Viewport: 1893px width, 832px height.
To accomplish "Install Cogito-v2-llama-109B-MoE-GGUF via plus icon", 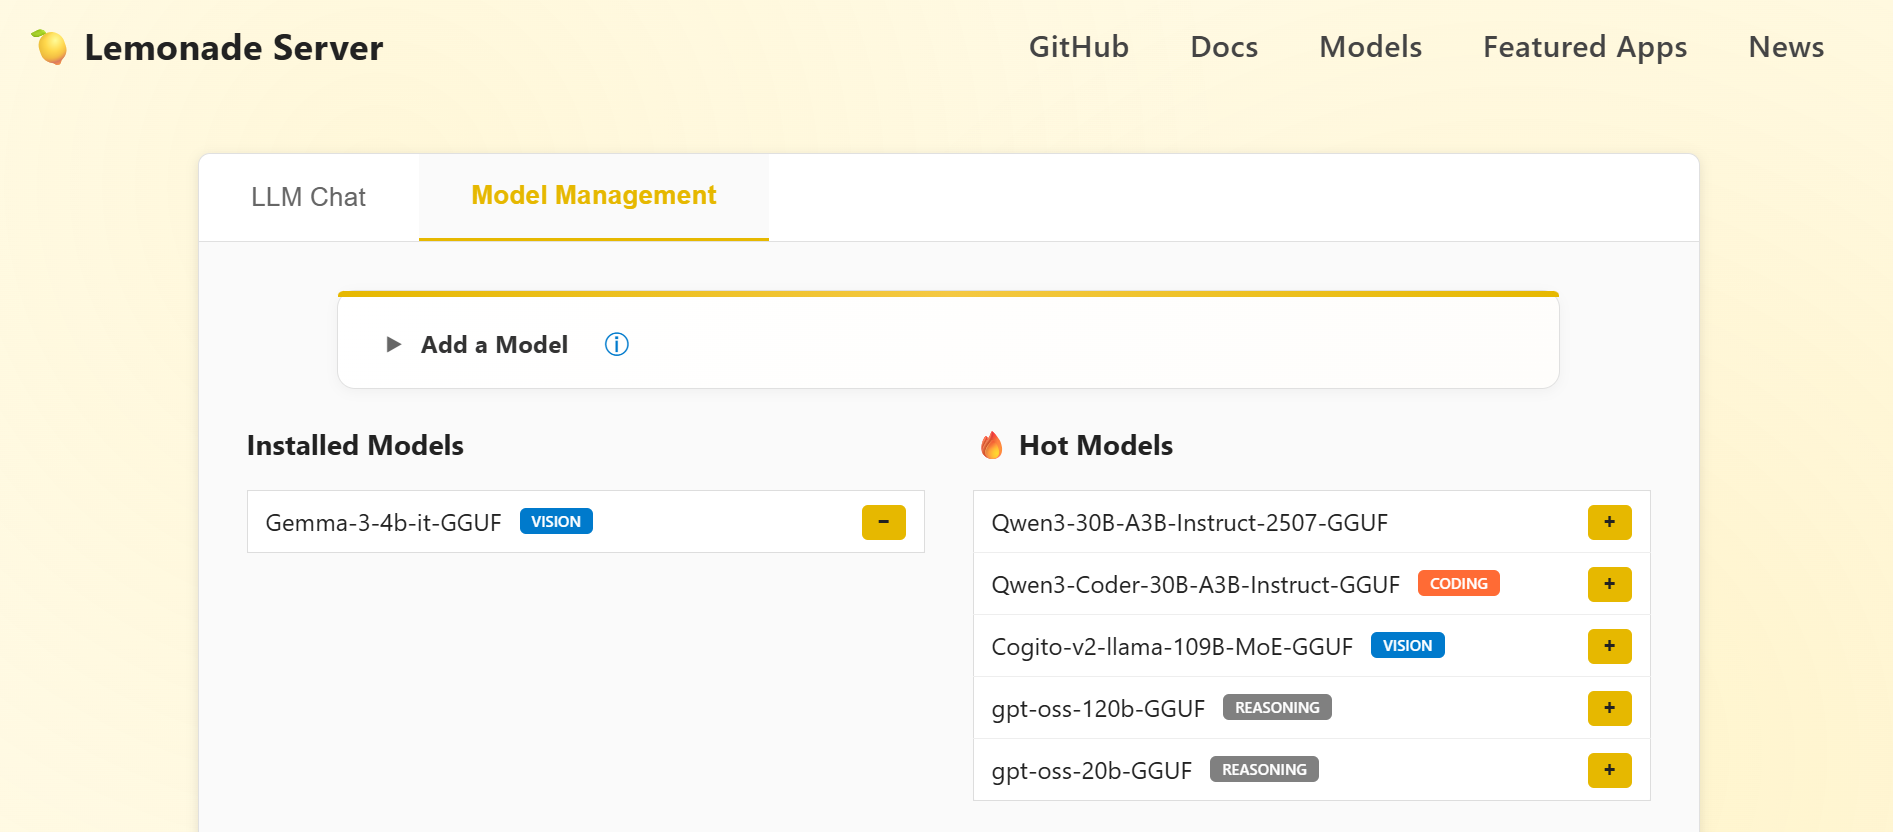I will (x=1609, y=646).
